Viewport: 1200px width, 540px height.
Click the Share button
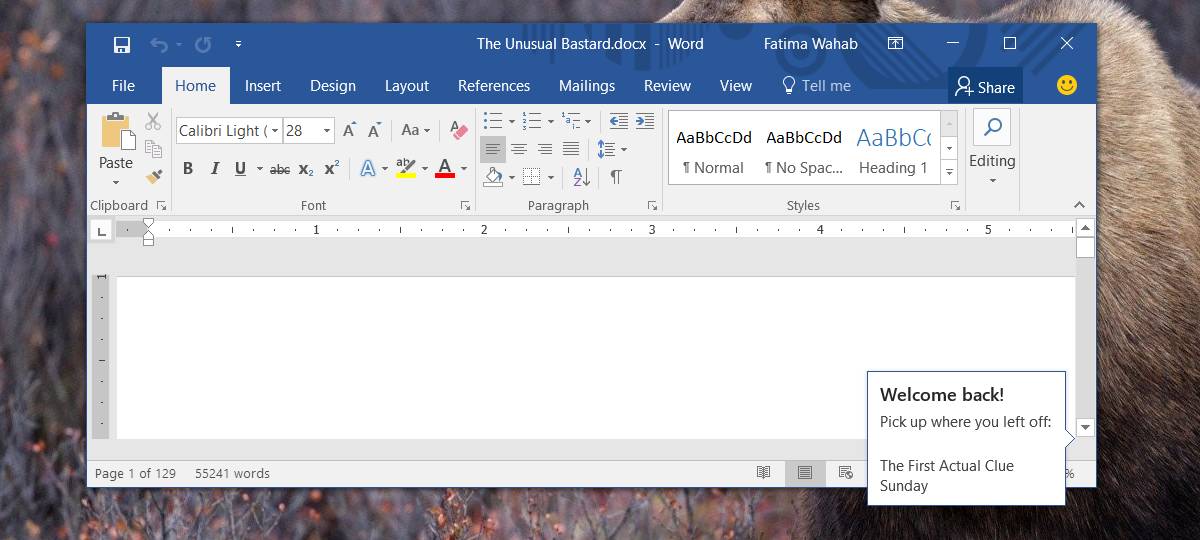[985, 87]
